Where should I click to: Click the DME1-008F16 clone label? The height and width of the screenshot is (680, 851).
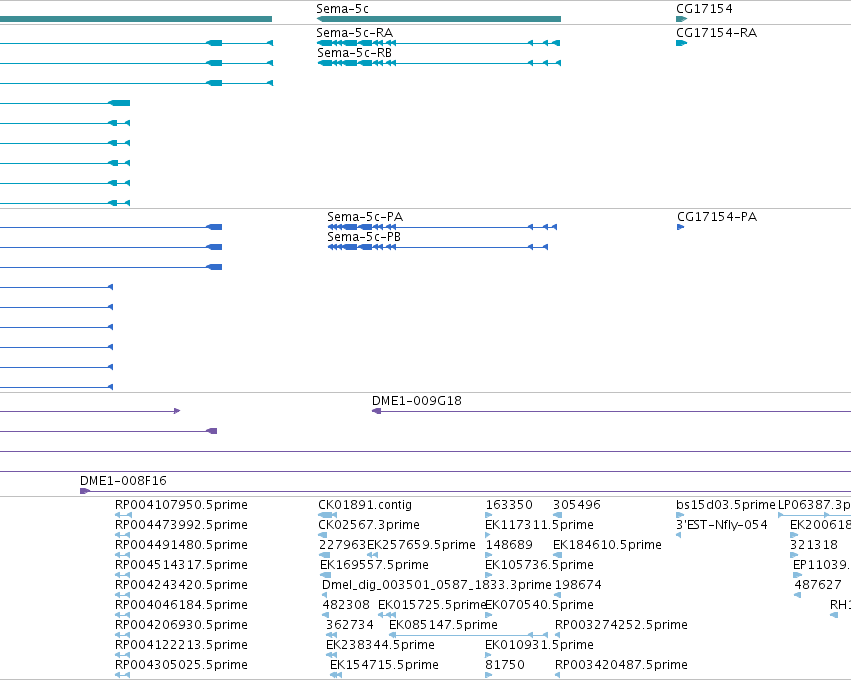click(123, 480)
